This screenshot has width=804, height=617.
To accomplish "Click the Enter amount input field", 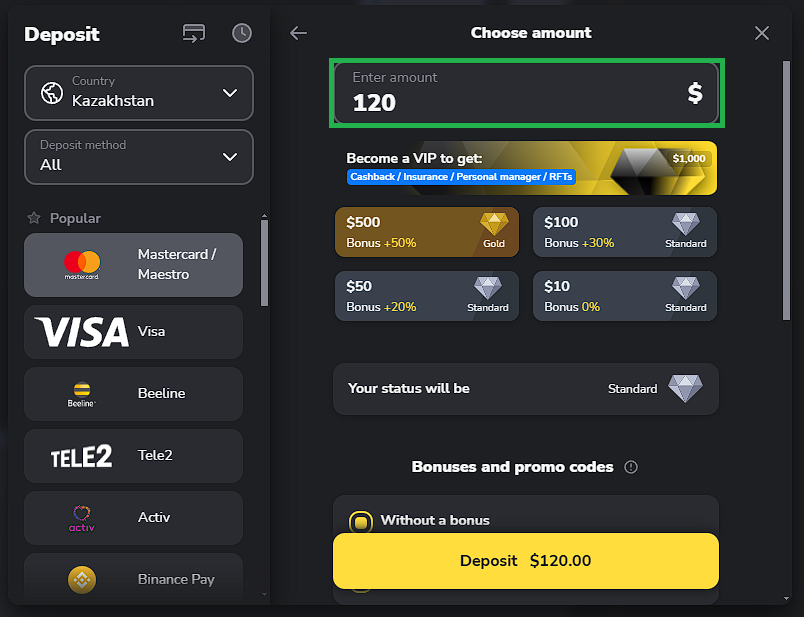I will point(526,93).
